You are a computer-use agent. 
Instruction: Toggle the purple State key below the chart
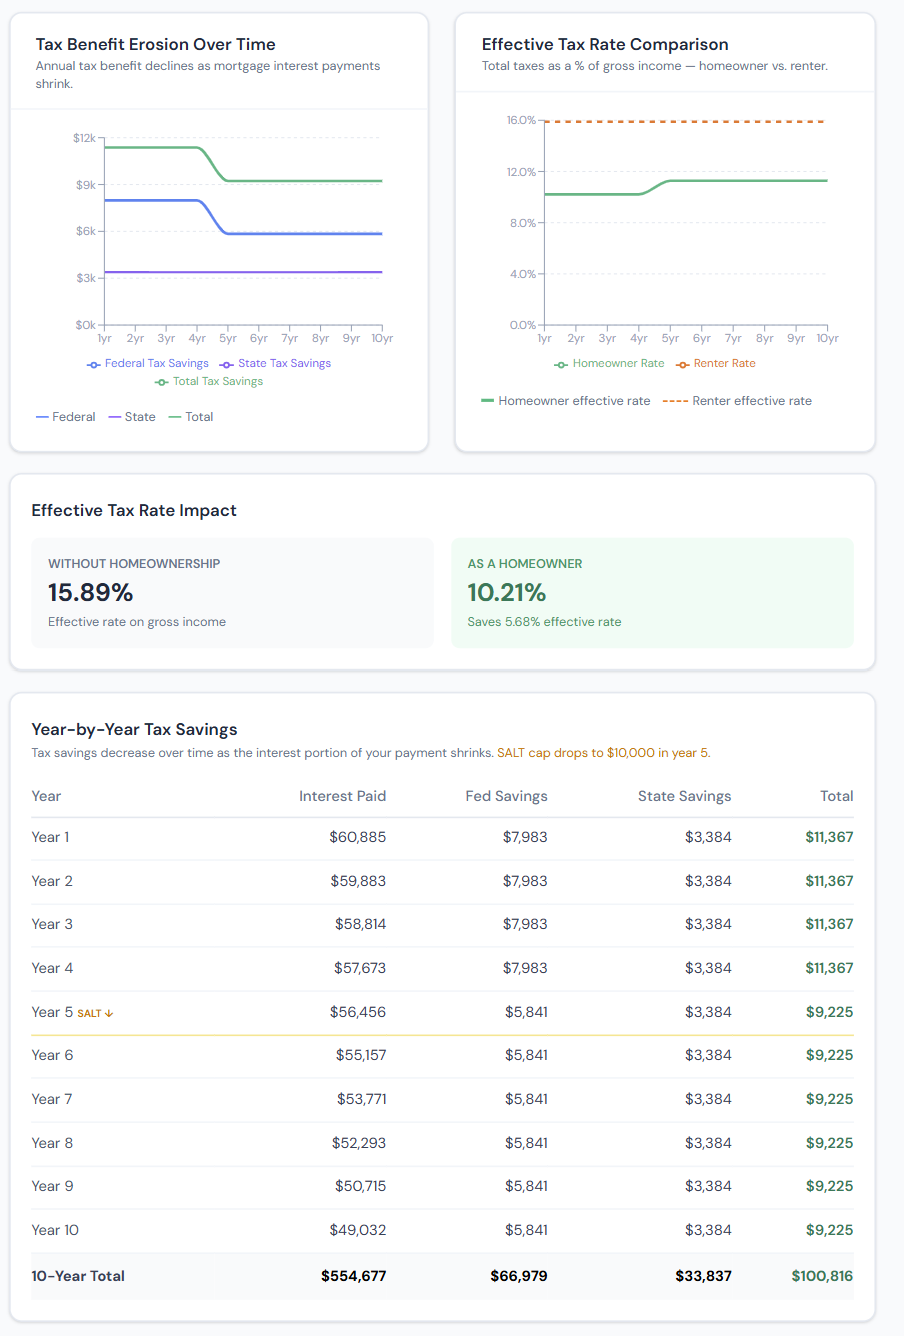click(x=132, y=417)
